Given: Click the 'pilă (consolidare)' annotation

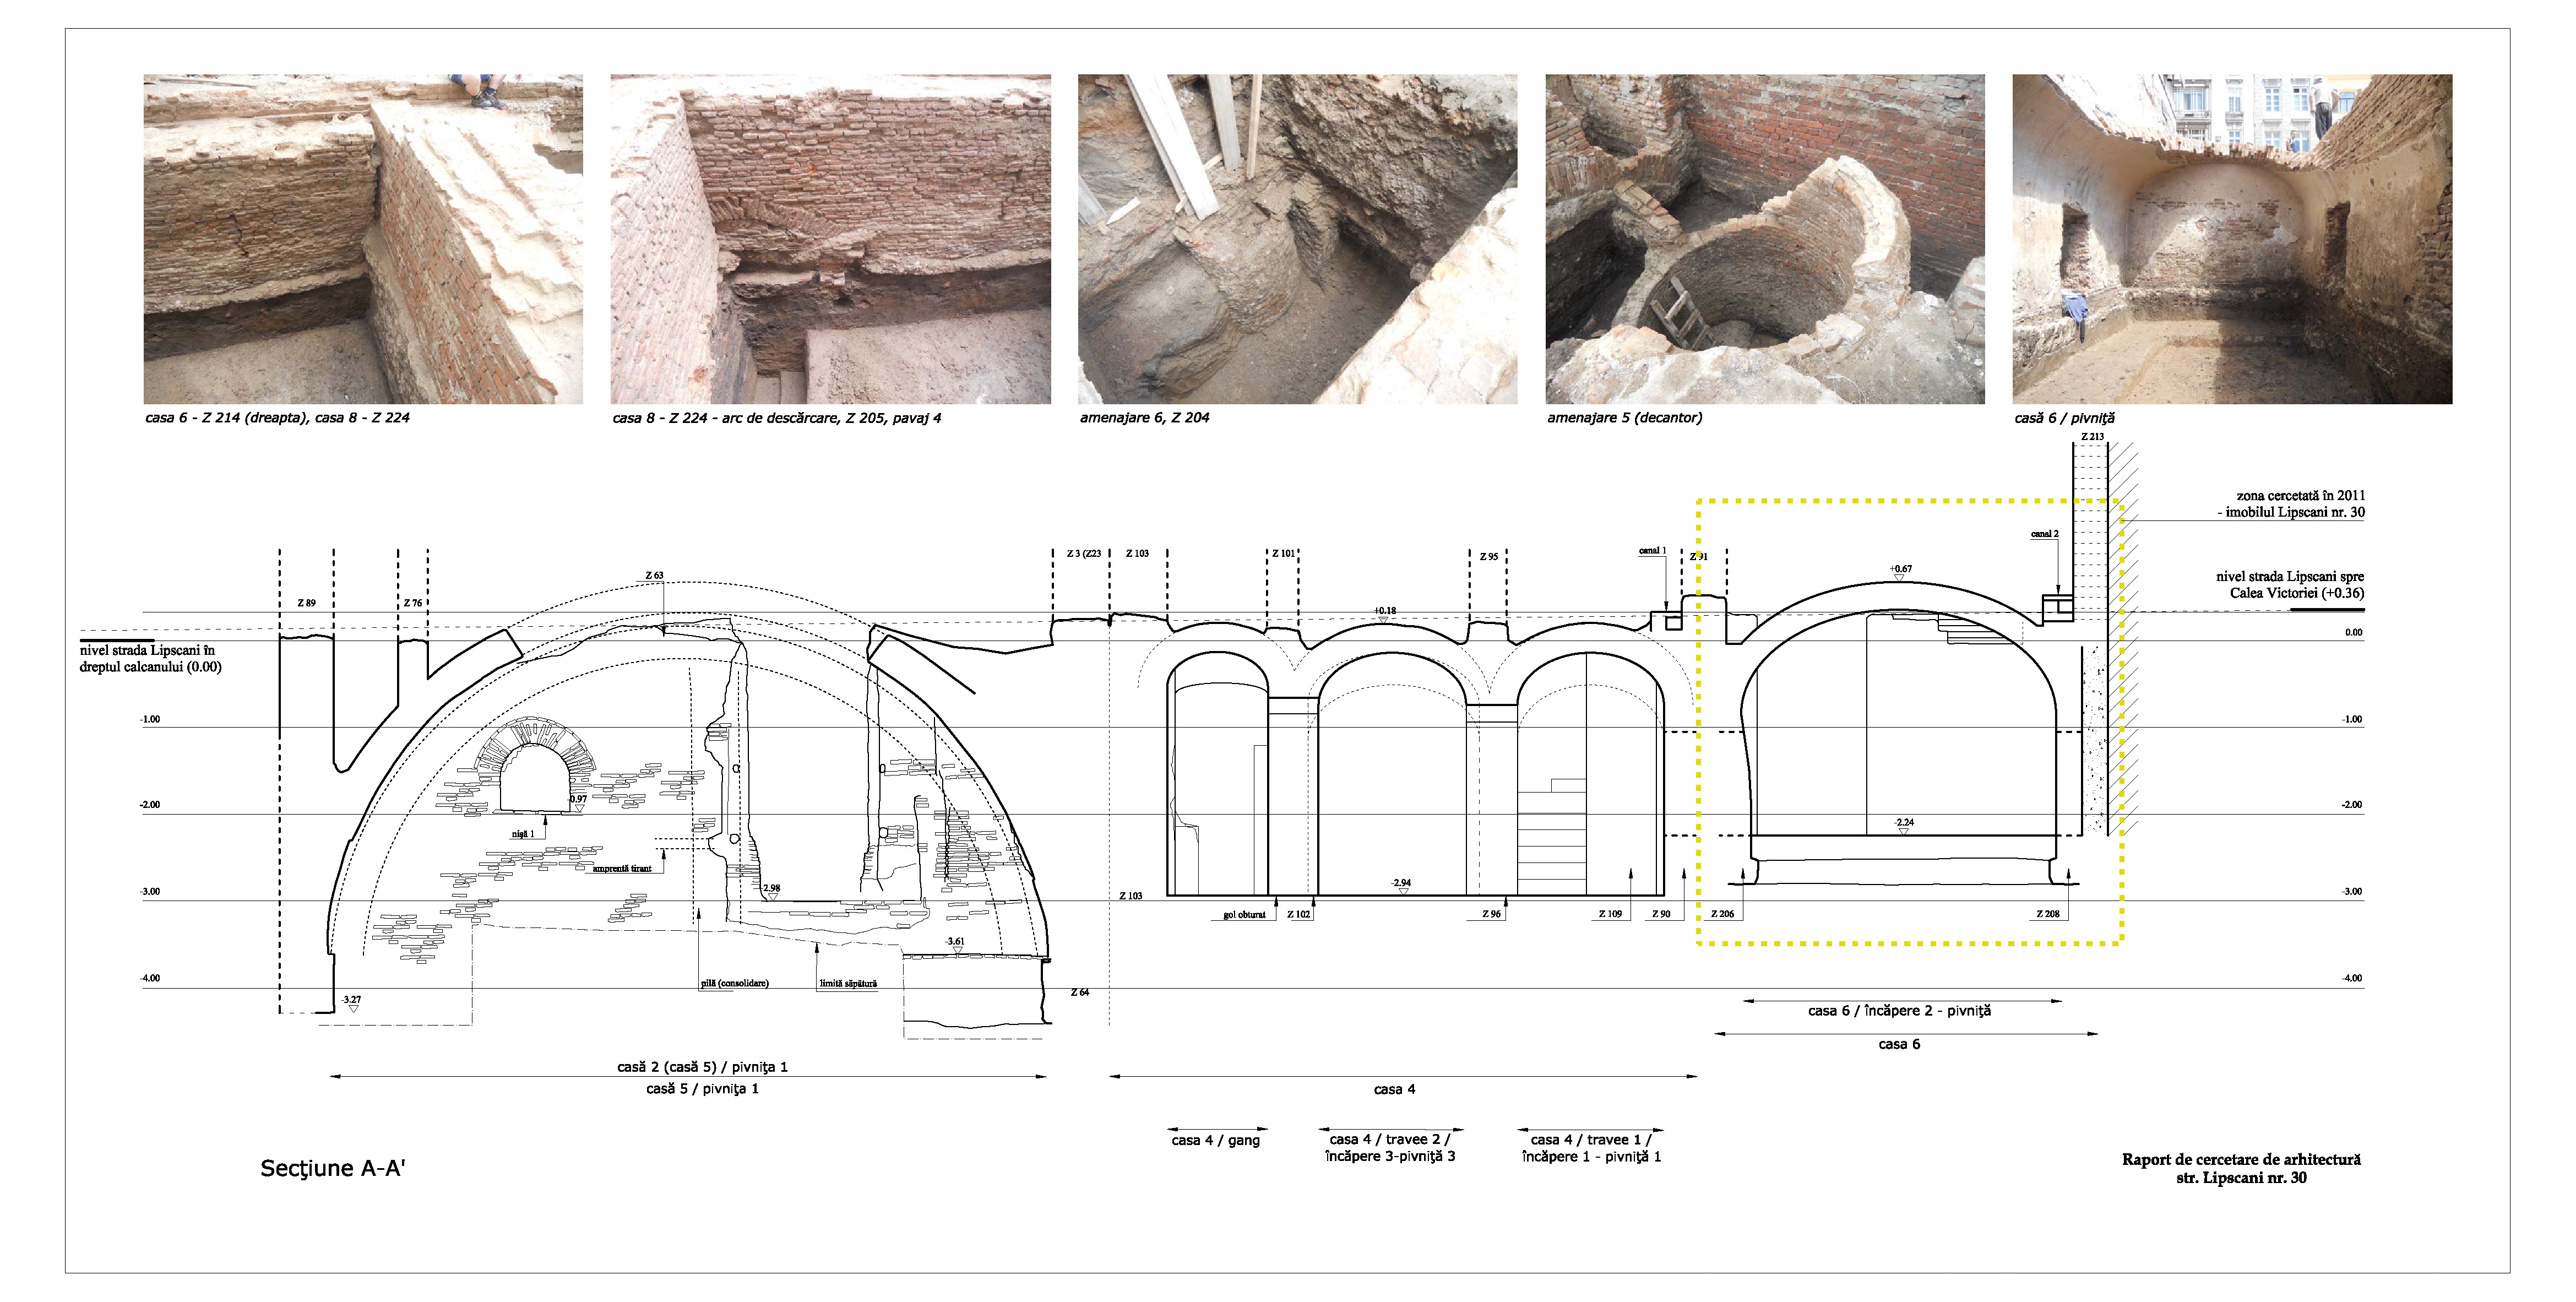Looking at the screenshot, I should point(735,983).
